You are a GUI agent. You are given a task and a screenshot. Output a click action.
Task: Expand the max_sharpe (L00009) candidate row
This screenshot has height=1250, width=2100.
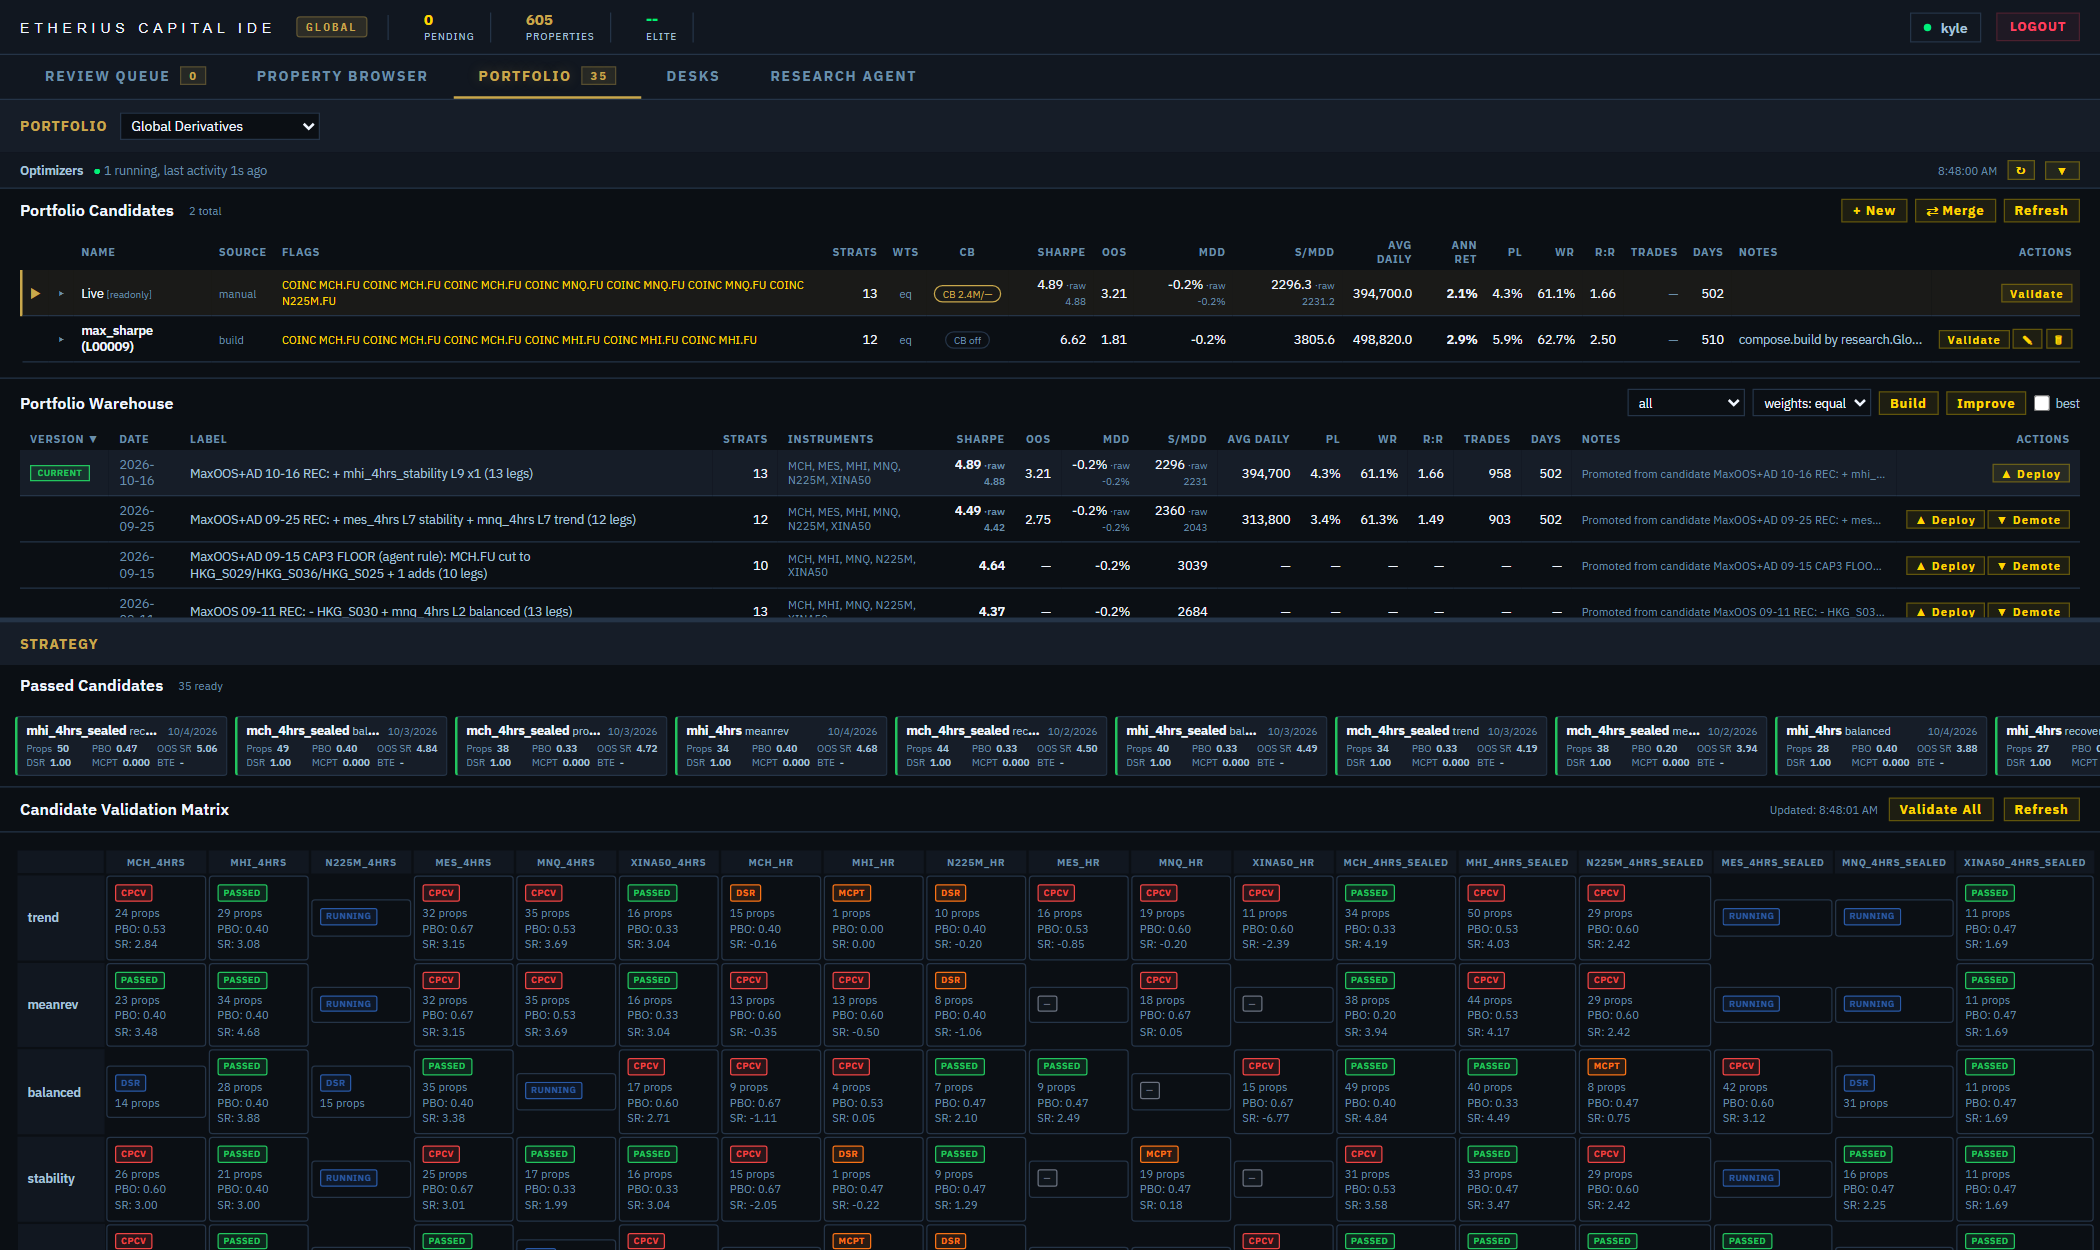[x=61, y=340]
